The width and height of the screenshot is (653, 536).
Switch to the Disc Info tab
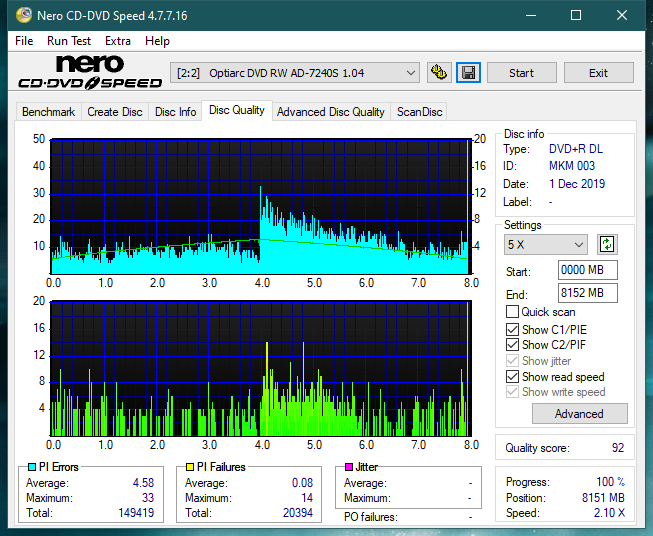tap(175, 112)
